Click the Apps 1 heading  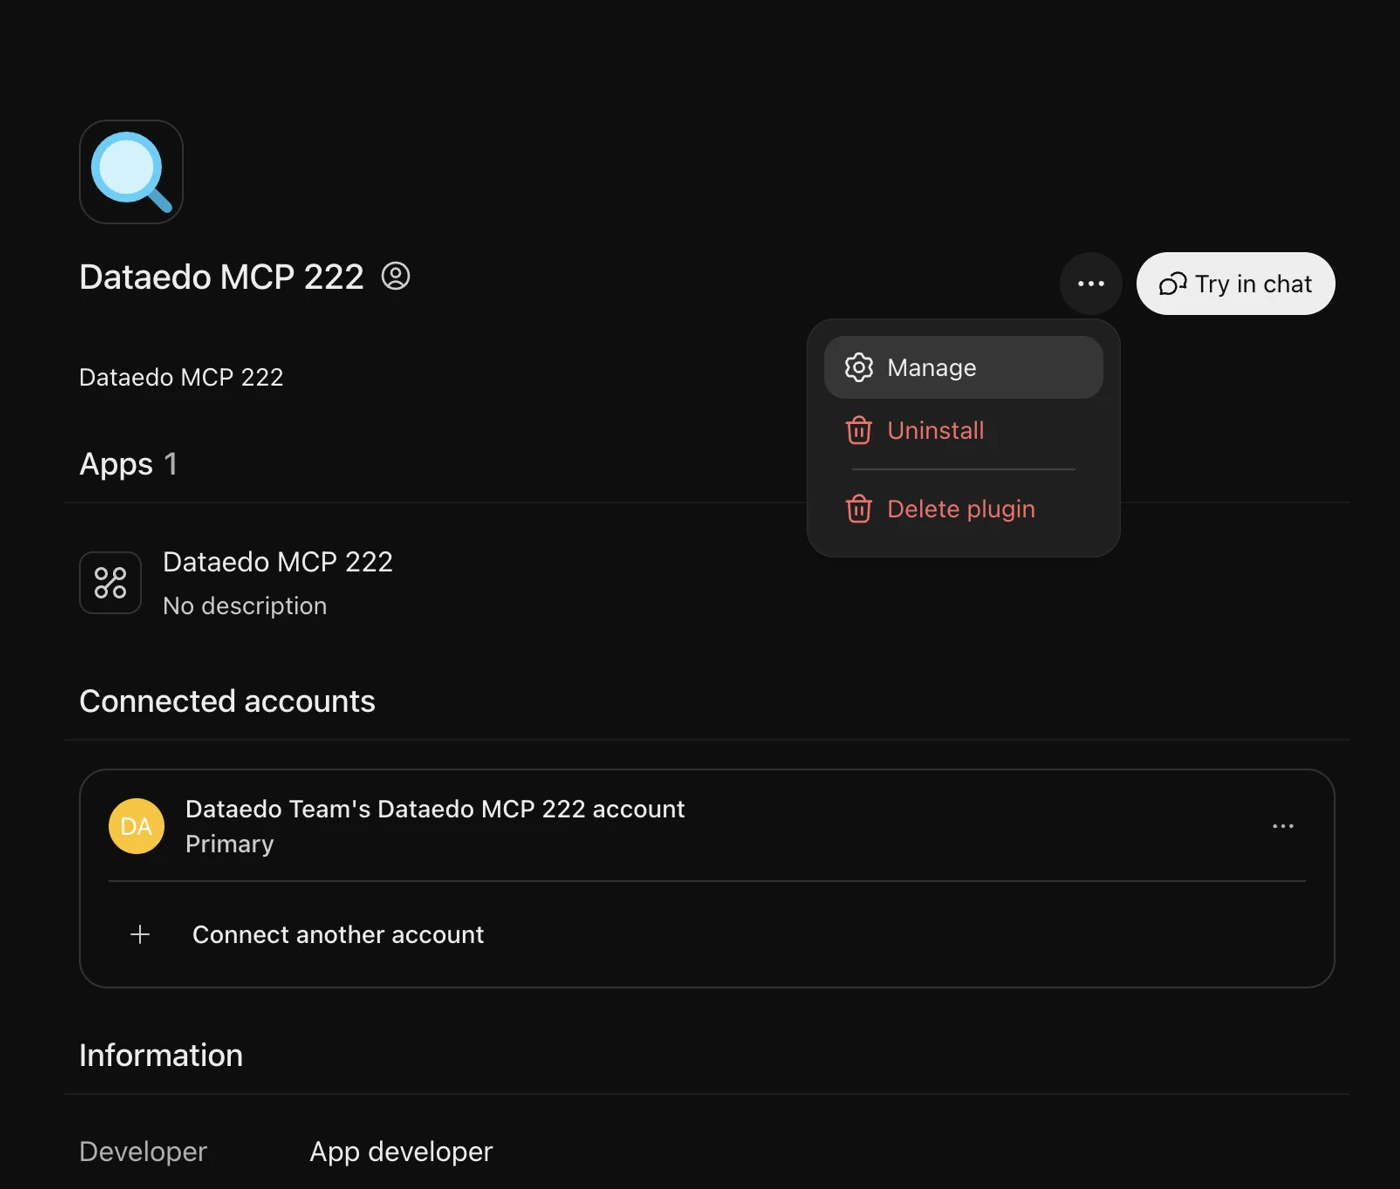(x=128, y=464)
